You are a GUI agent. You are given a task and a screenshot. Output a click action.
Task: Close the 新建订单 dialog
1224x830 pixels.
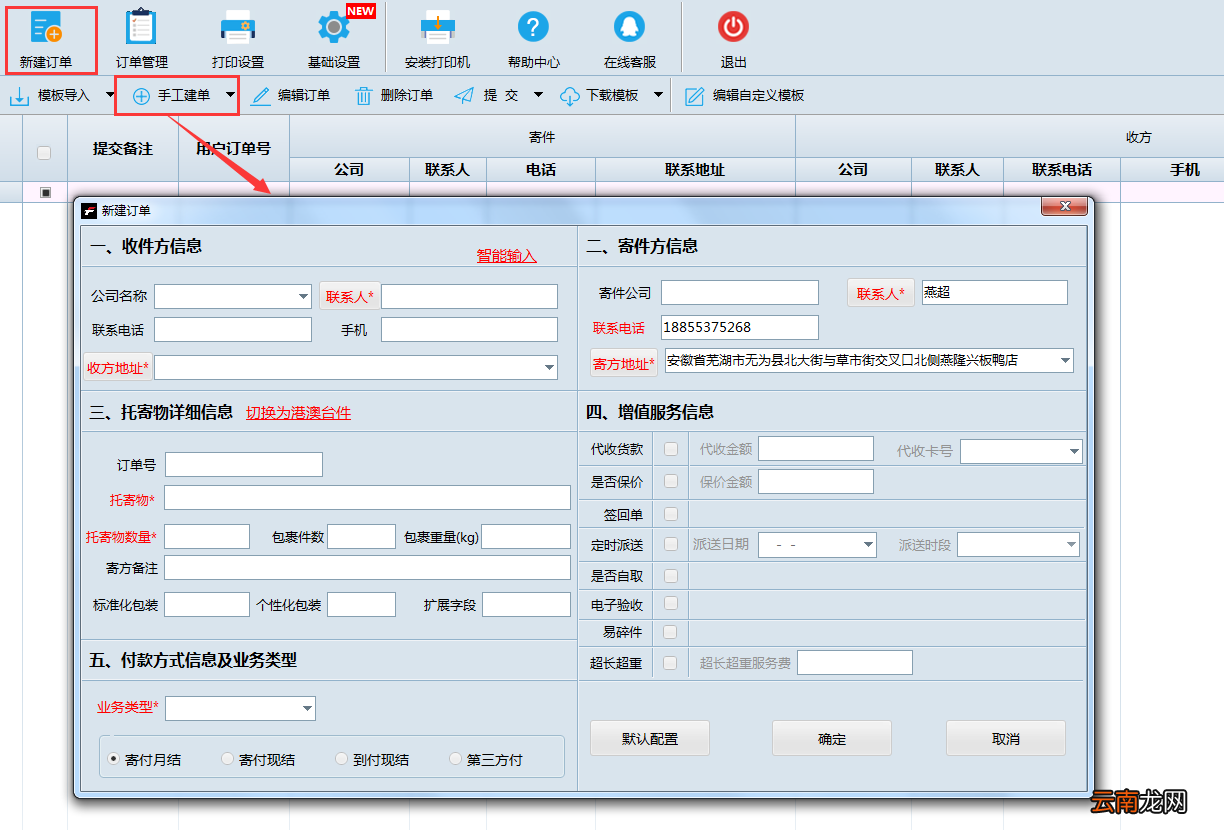click(x=1064, y=206)
